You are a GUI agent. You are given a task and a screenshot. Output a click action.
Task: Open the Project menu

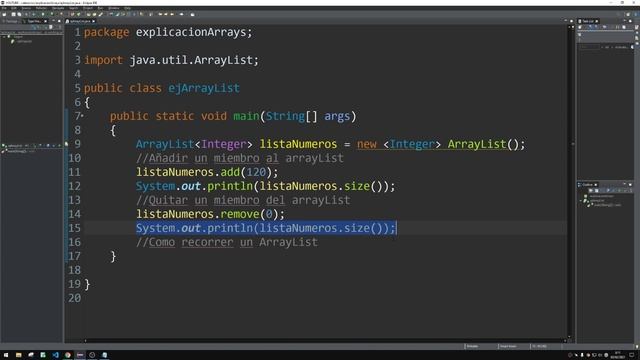[88, 8]
